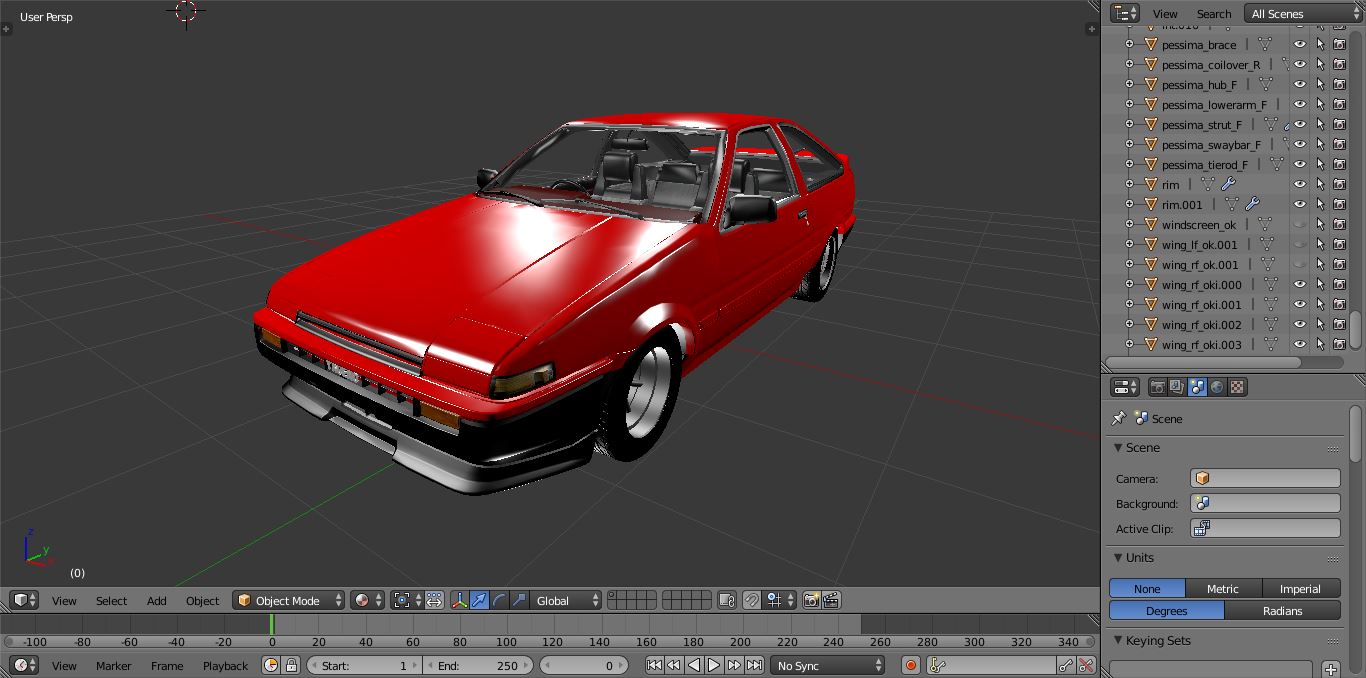Toggle renderability of wing_rf_oki.003

coord(1339,344)
